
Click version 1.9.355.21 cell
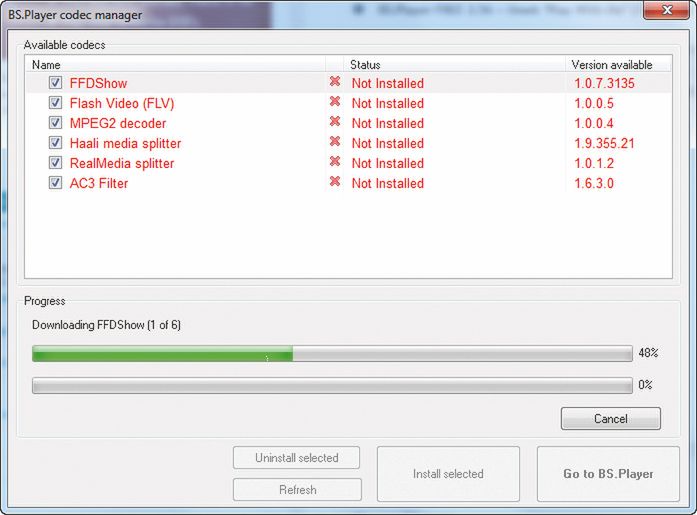(x=604, y=143)
